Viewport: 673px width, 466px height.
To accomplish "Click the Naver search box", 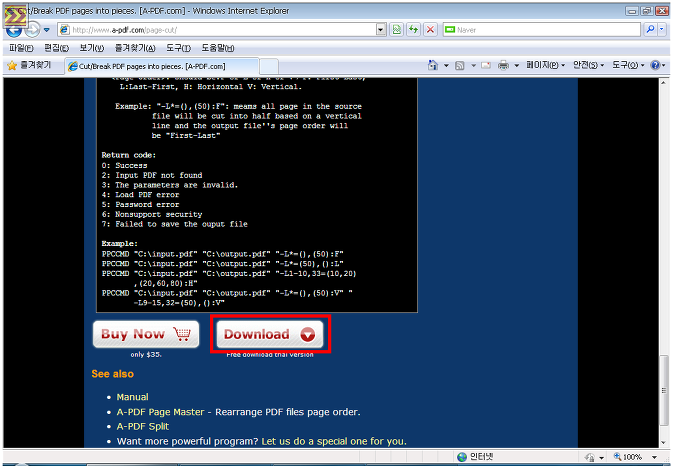I will click(x=542, y=30).
